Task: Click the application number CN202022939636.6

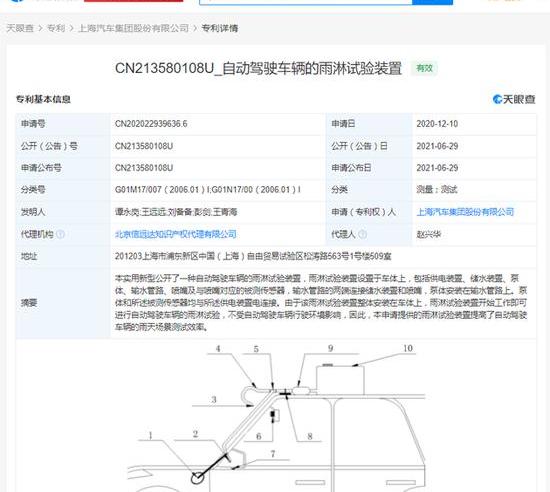Action: 151,124
